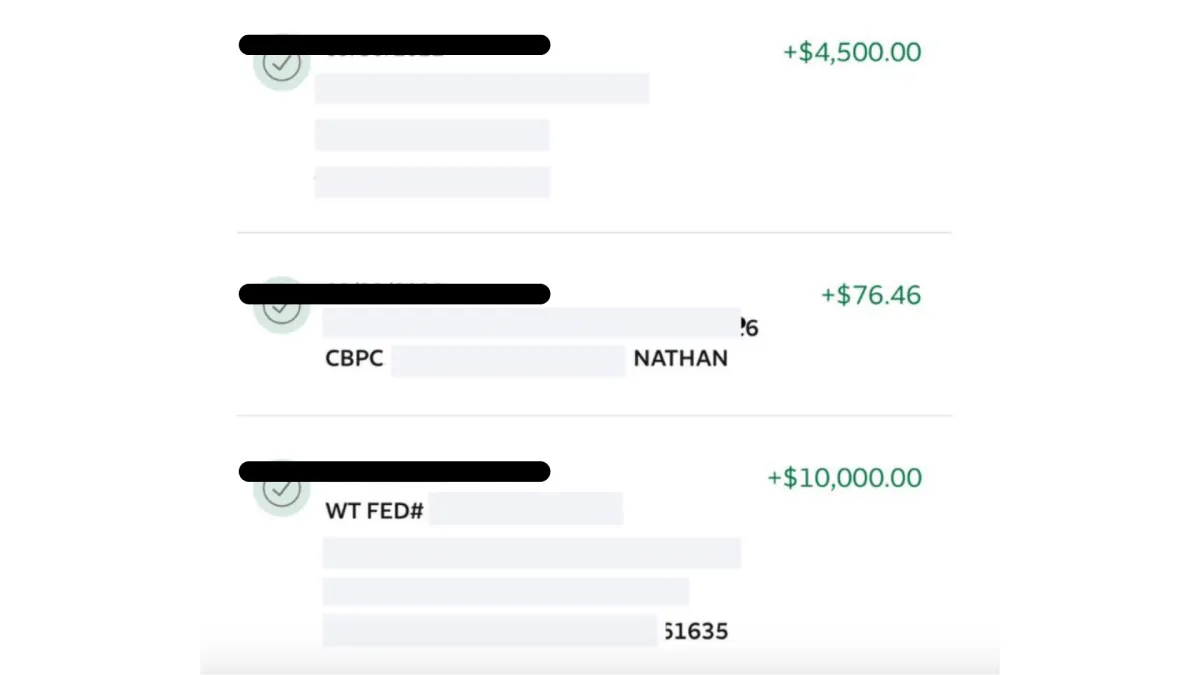Screen dimensions: 1200x675
Task: Select the masked field right after WT FED#
Action: coord(526,508)
